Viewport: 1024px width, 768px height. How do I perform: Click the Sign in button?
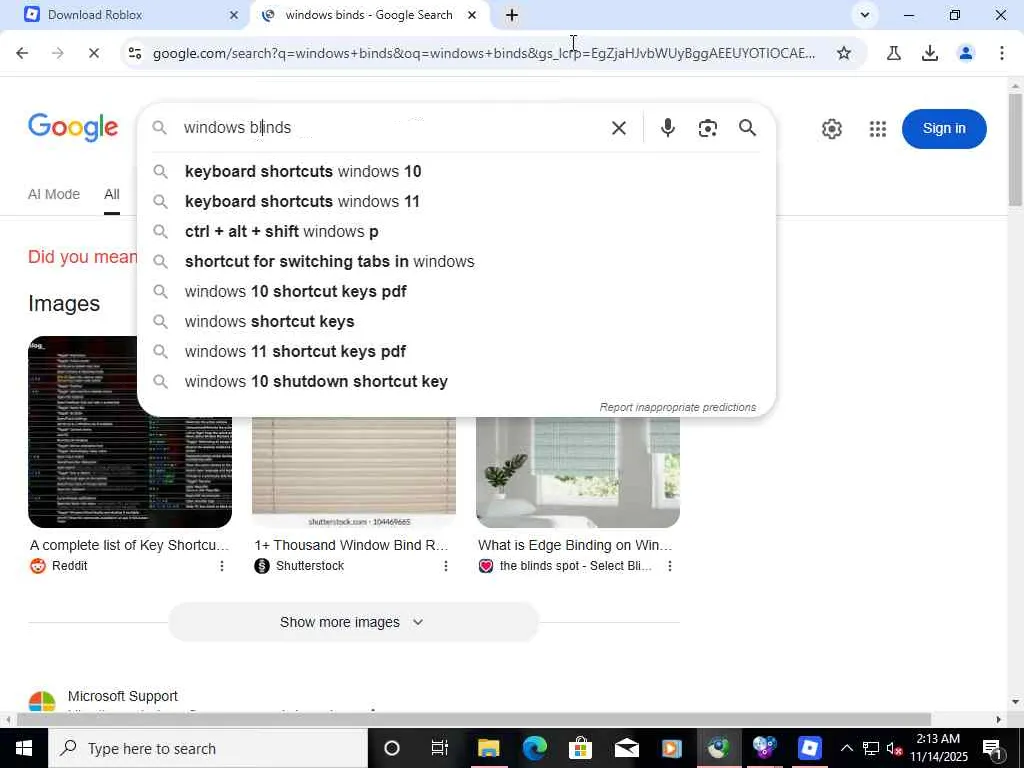(x=944, y=129)
